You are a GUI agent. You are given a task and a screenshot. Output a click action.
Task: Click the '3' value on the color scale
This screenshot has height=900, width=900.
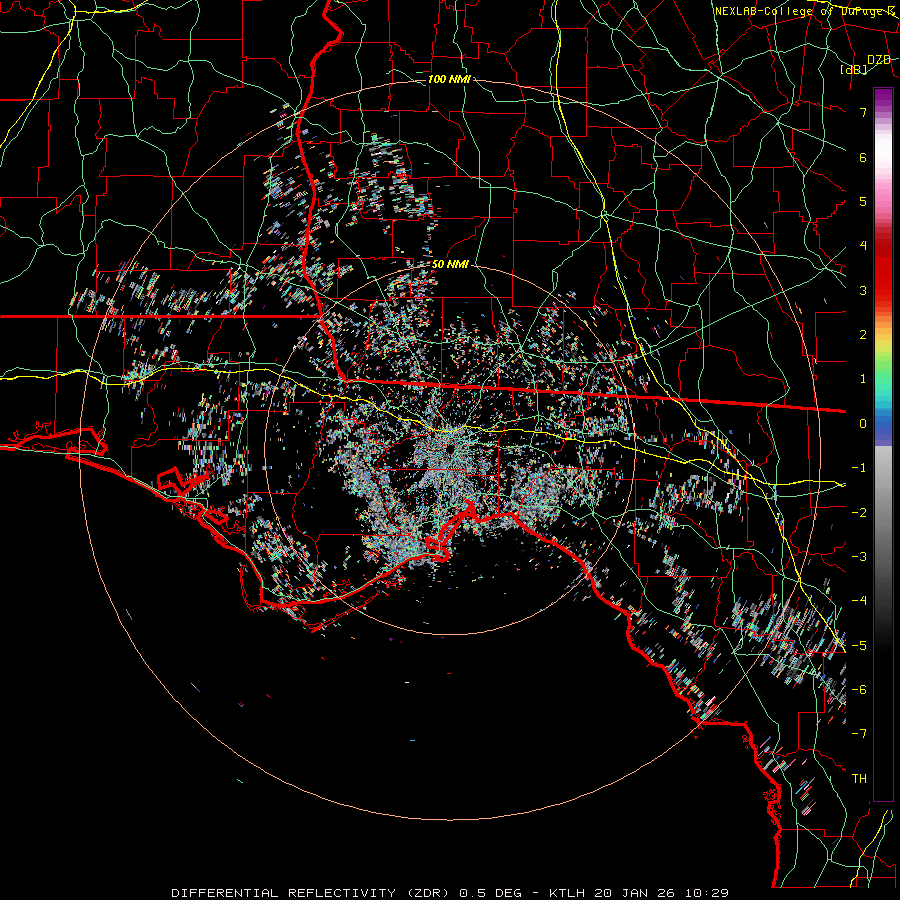pyautogui.click(x=863, y=290)
